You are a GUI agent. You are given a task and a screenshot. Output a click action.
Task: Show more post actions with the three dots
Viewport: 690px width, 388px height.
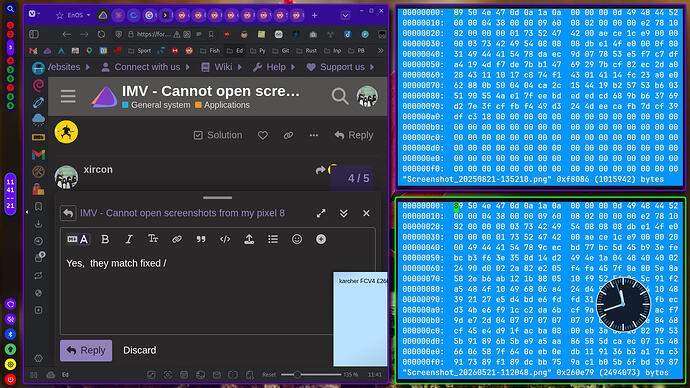(x=314, y=135)
